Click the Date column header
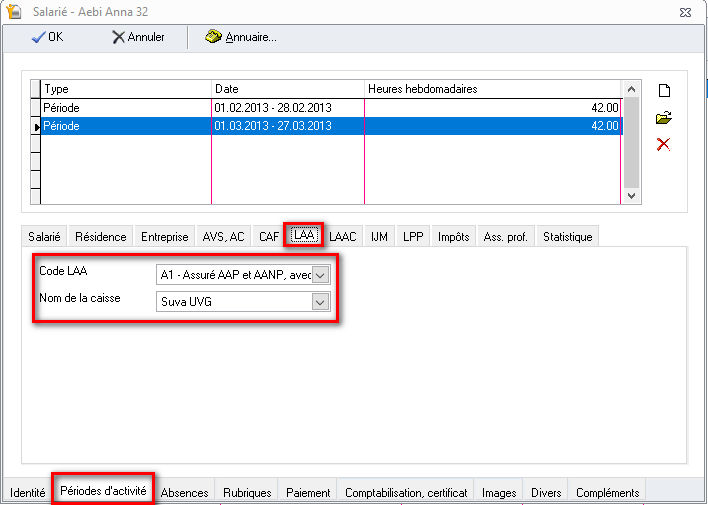708x505 pixels. (x=288, y=89)
